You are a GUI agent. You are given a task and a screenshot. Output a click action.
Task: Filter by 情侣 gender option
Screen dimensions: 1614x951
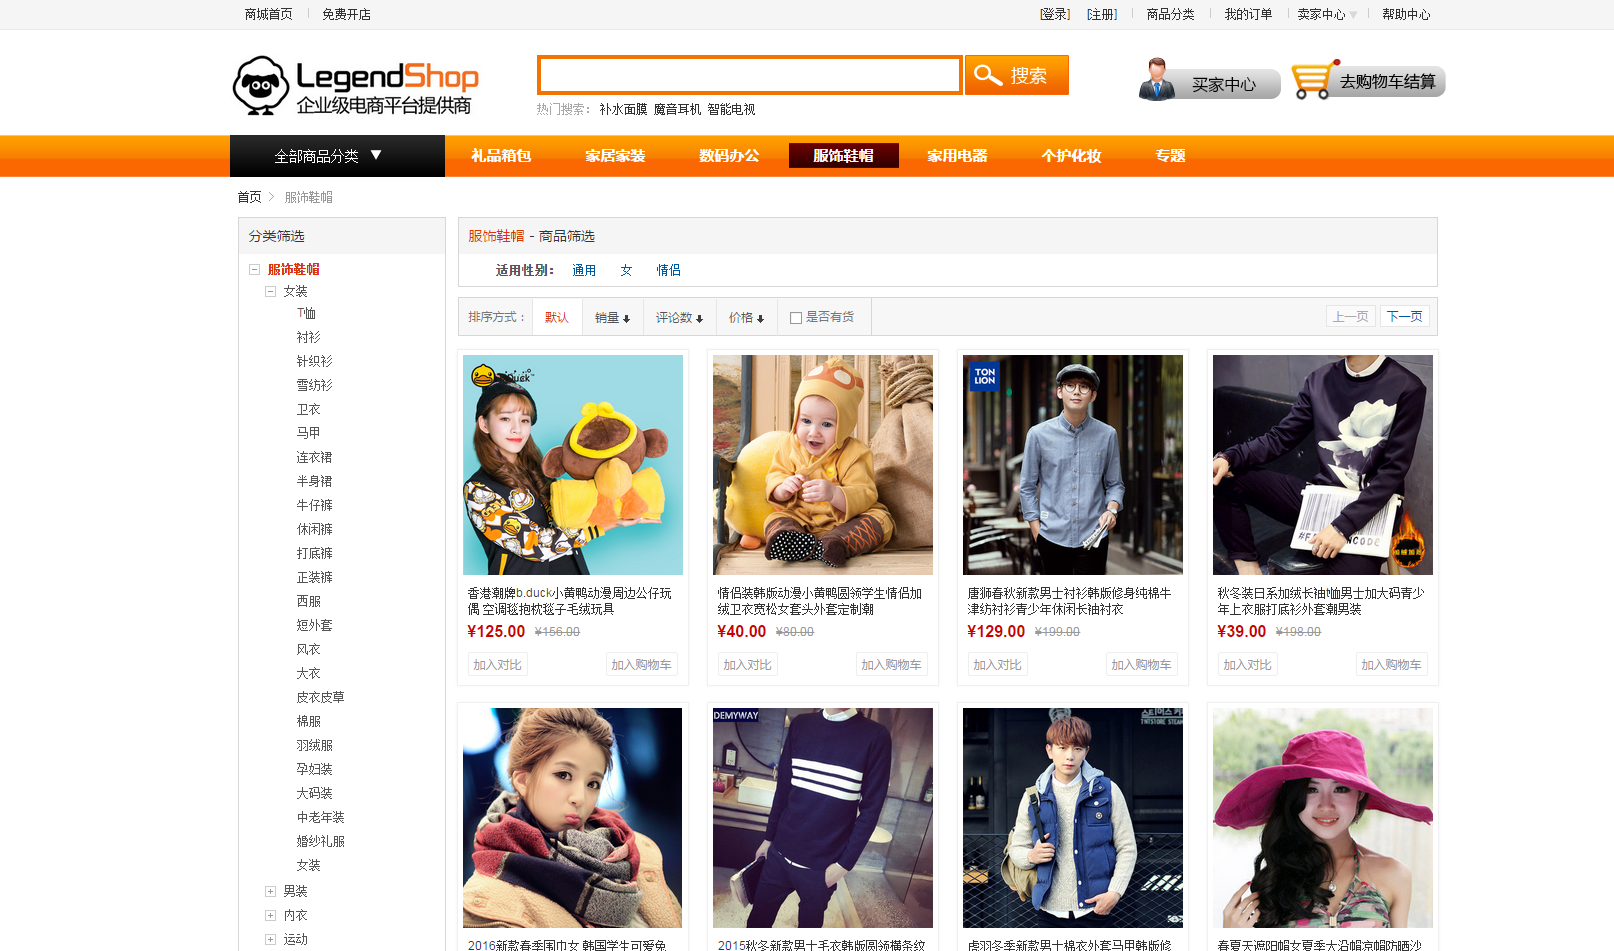coord(668,271)
